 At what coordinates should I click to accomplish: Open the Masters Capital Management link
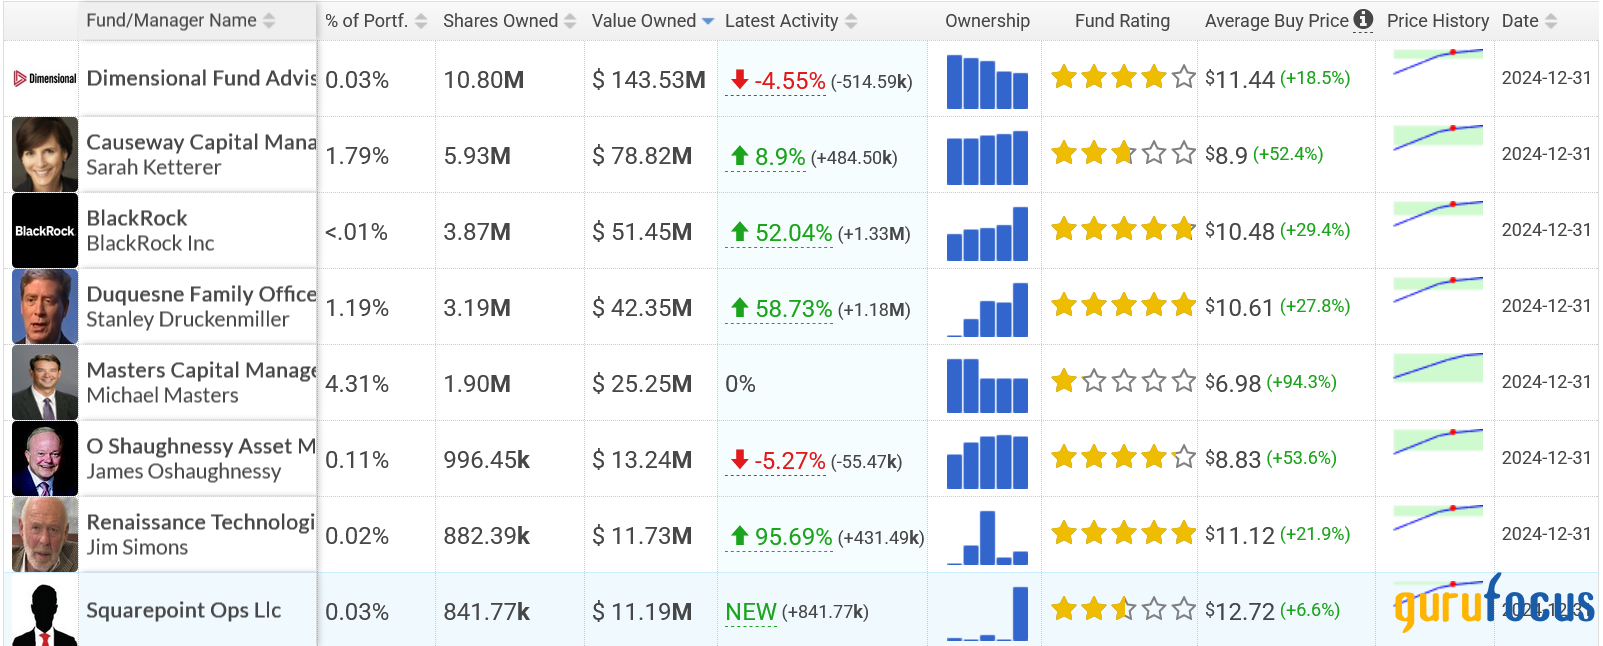201,370
